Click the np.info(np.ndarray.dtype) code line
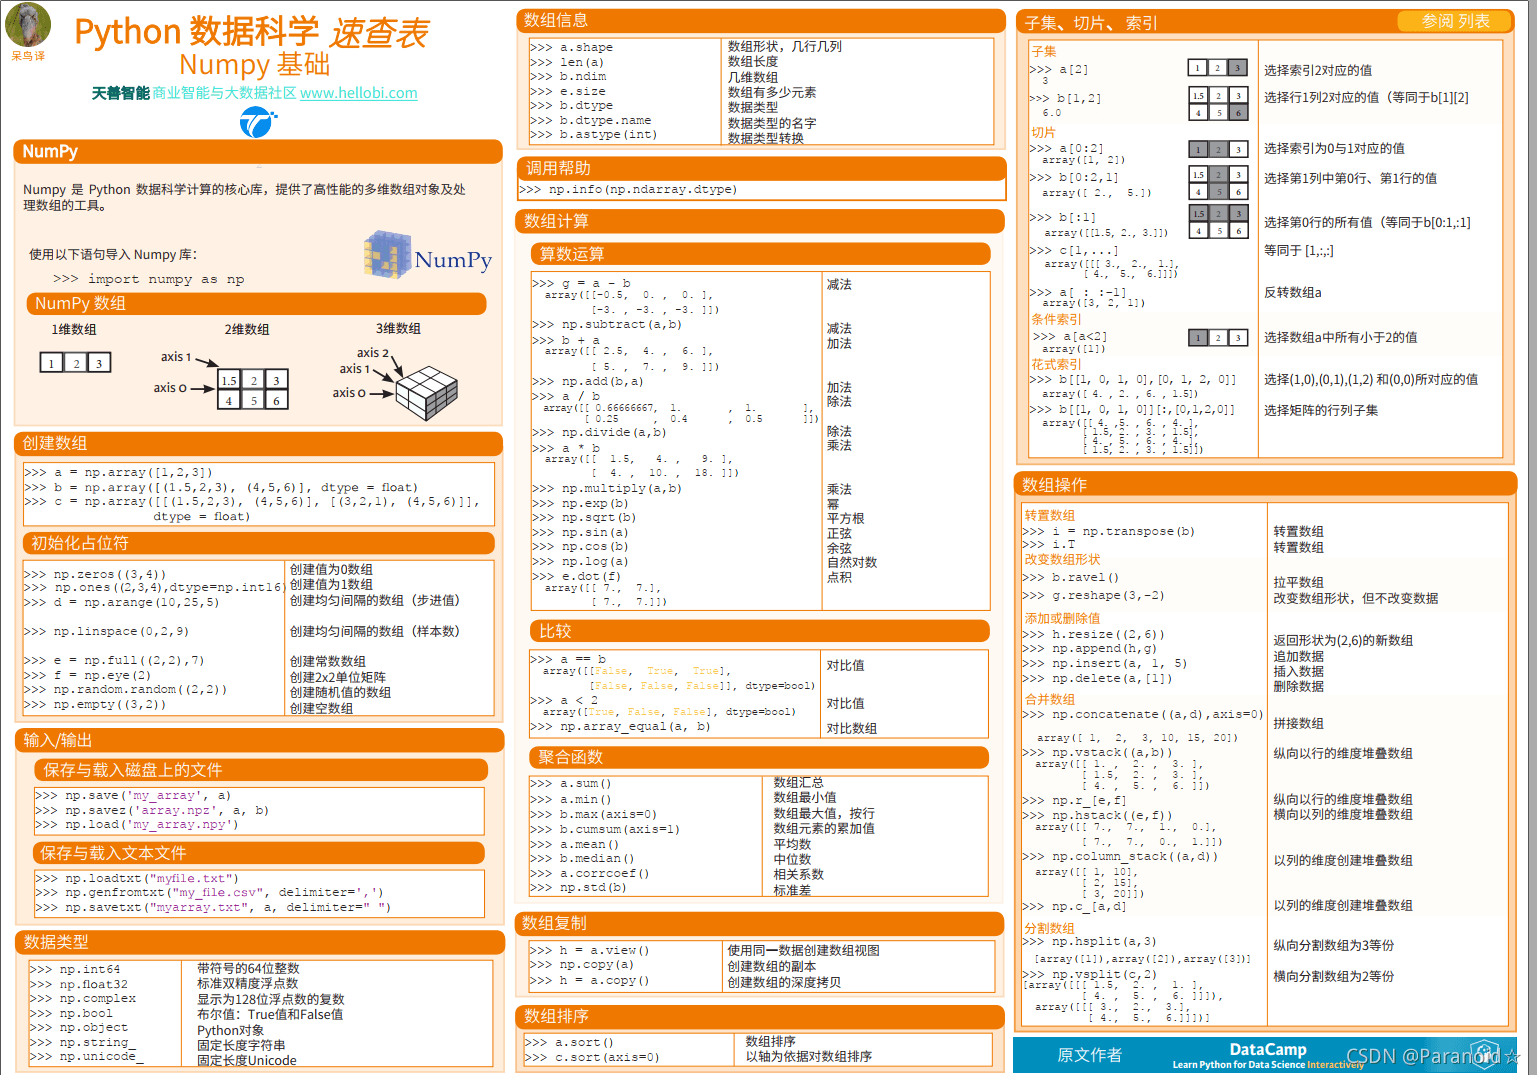This screenshot has height=1075, width=1537. point(628,189)
